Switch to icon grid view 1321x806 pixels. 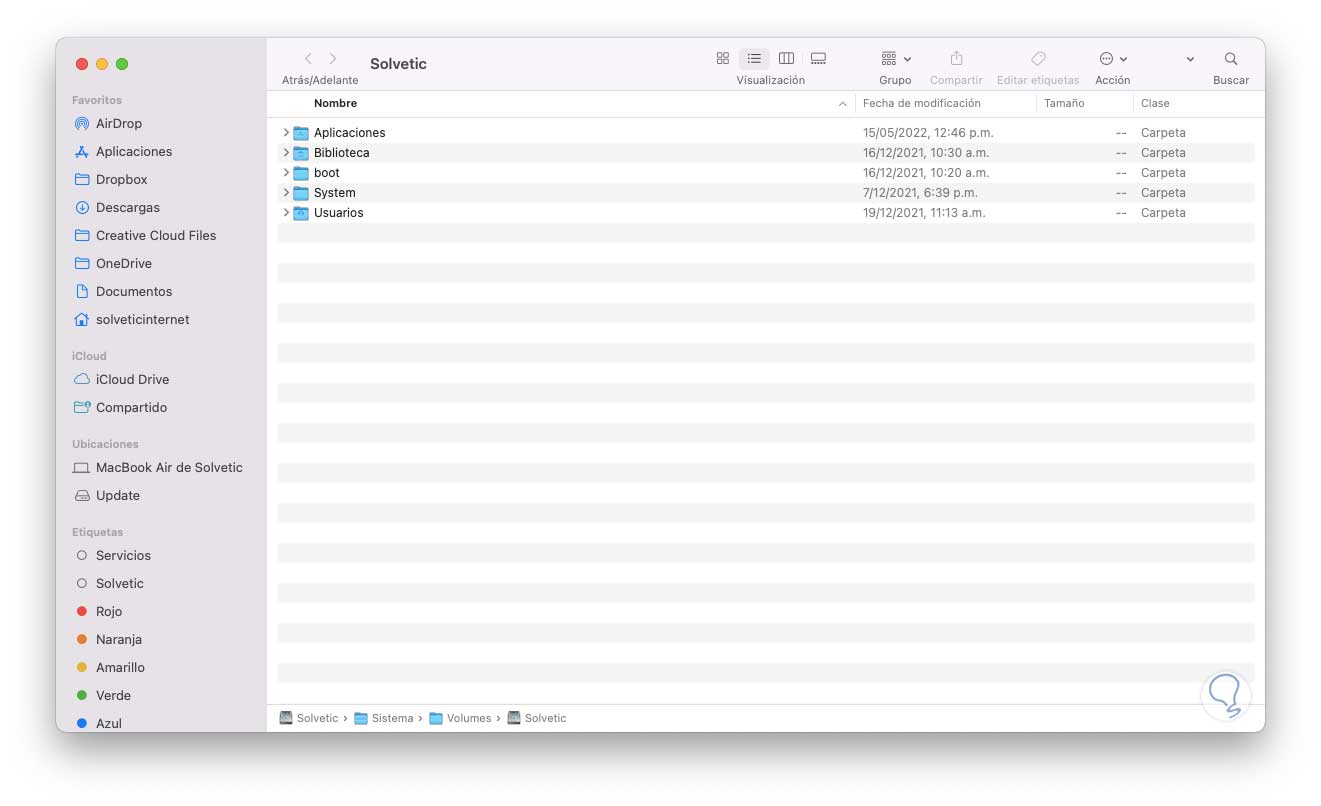723,59
